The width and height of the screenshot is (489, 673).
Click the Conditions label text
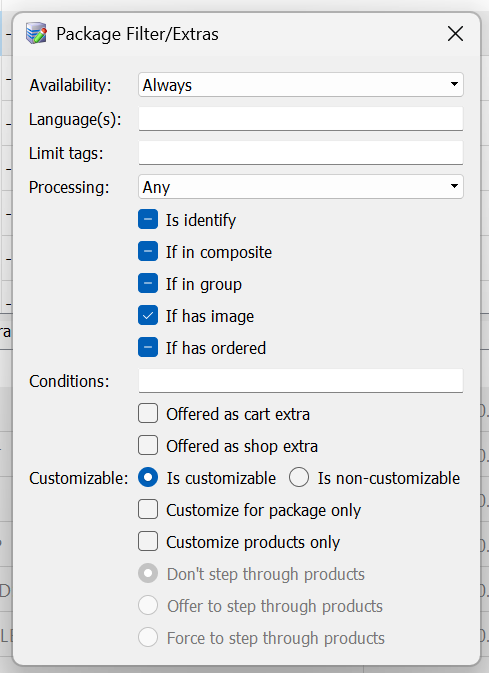[69, 381]
